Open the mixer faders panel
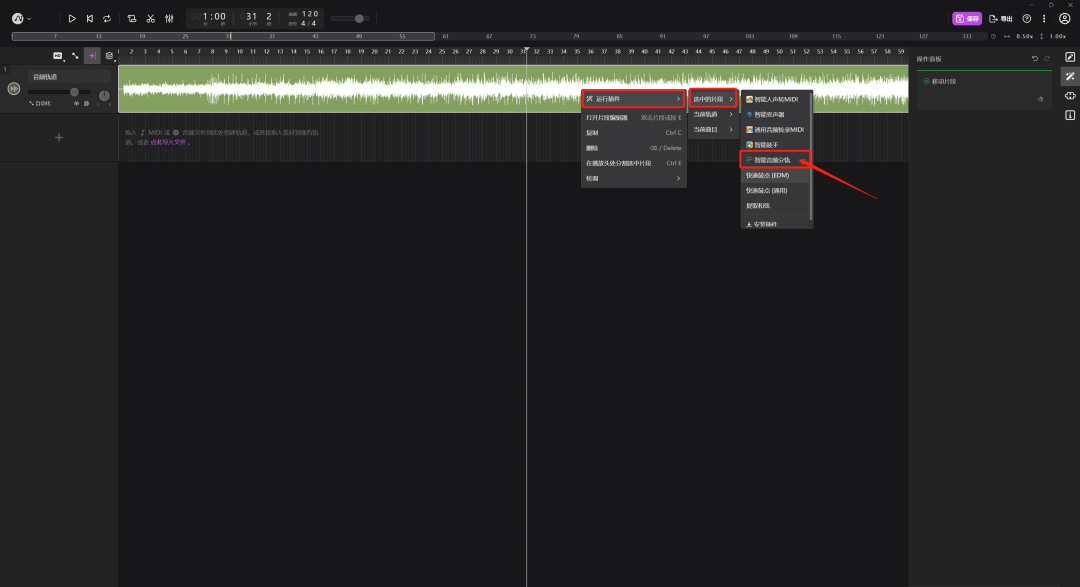Viewport: 1080px width, 587px height. [x=169, y=19]
